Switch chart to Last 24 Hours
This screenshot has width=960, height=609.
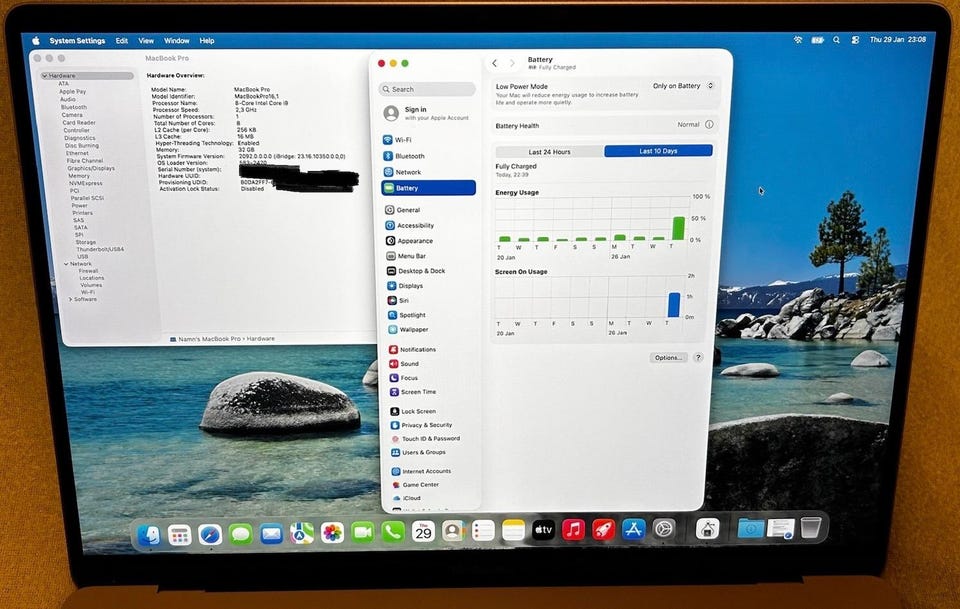click(x=549, y=151)
